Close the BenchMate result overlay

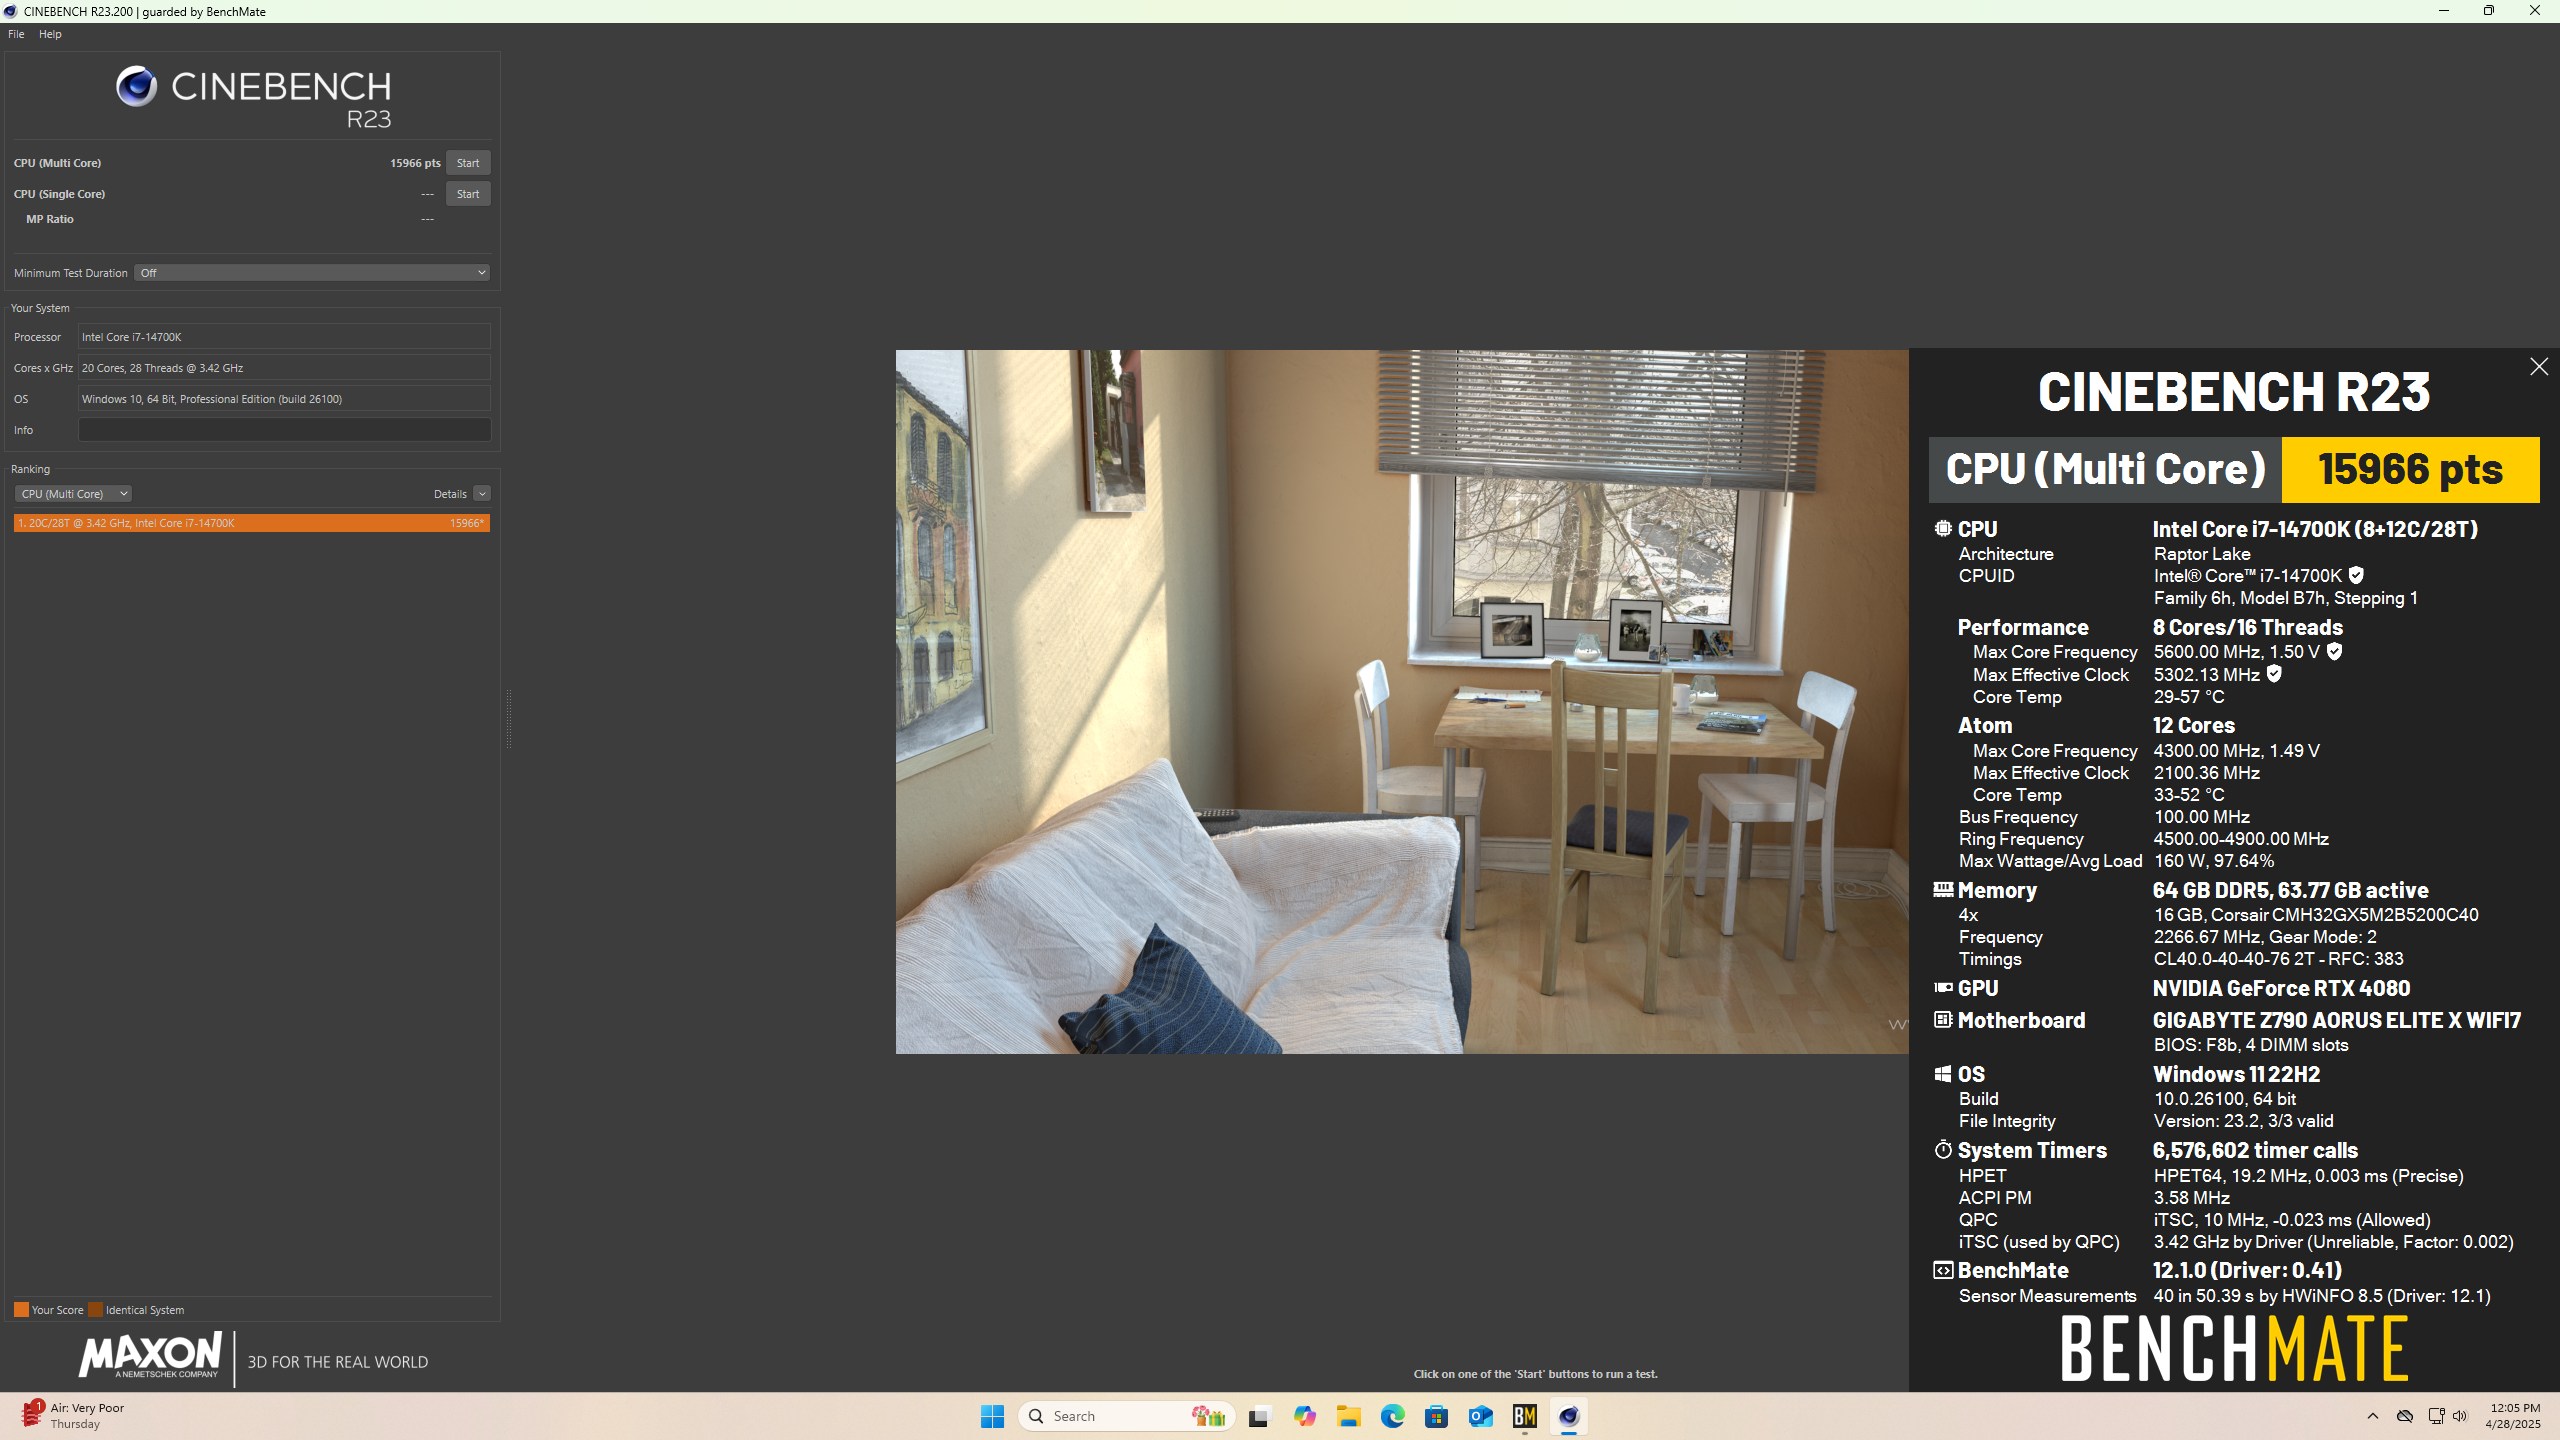pyautogui.click(x=2538, y=367)
